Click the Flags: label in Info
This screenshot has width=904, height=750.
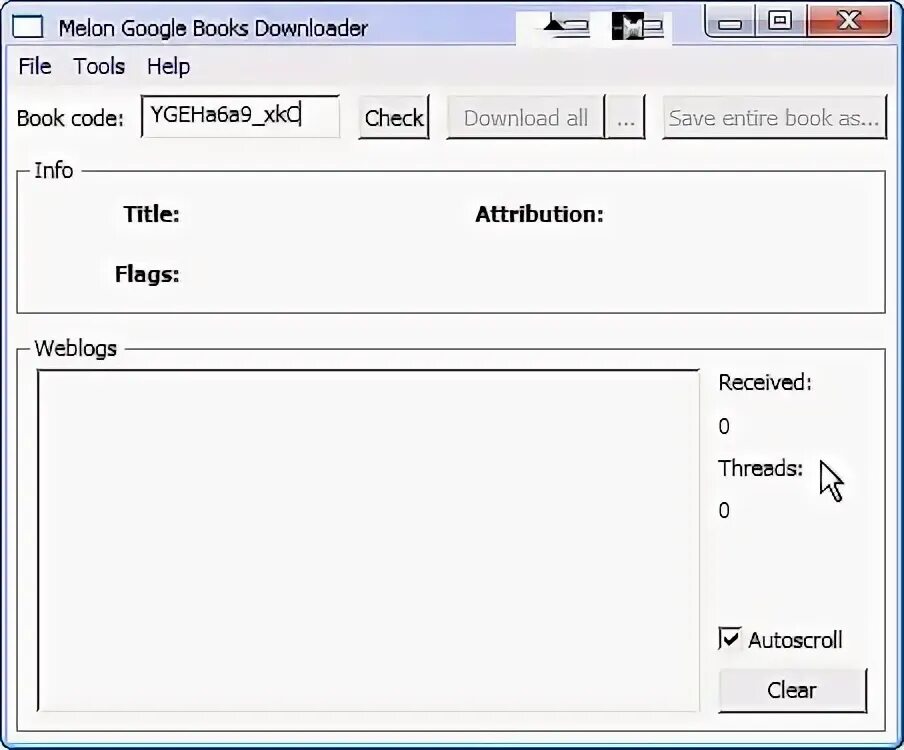point(147,274)
